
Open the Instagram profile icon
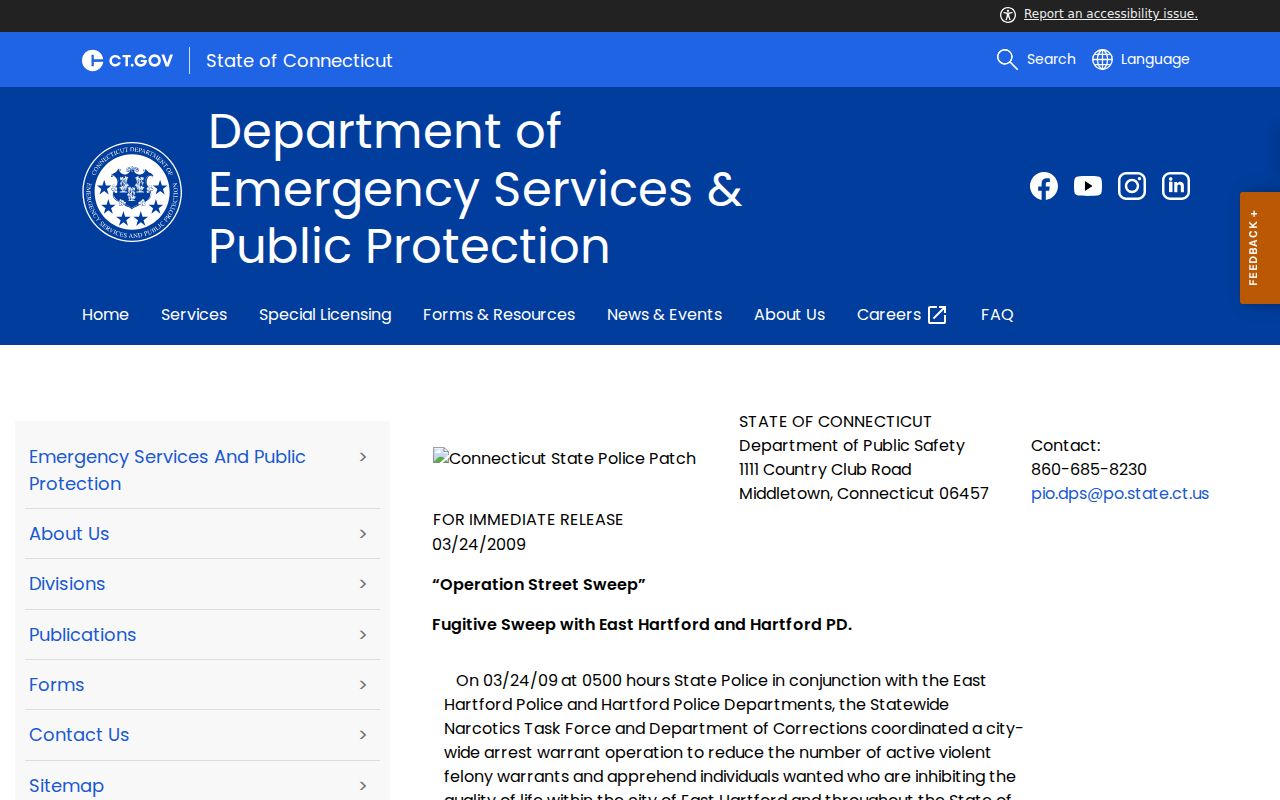click(1132, 186)
